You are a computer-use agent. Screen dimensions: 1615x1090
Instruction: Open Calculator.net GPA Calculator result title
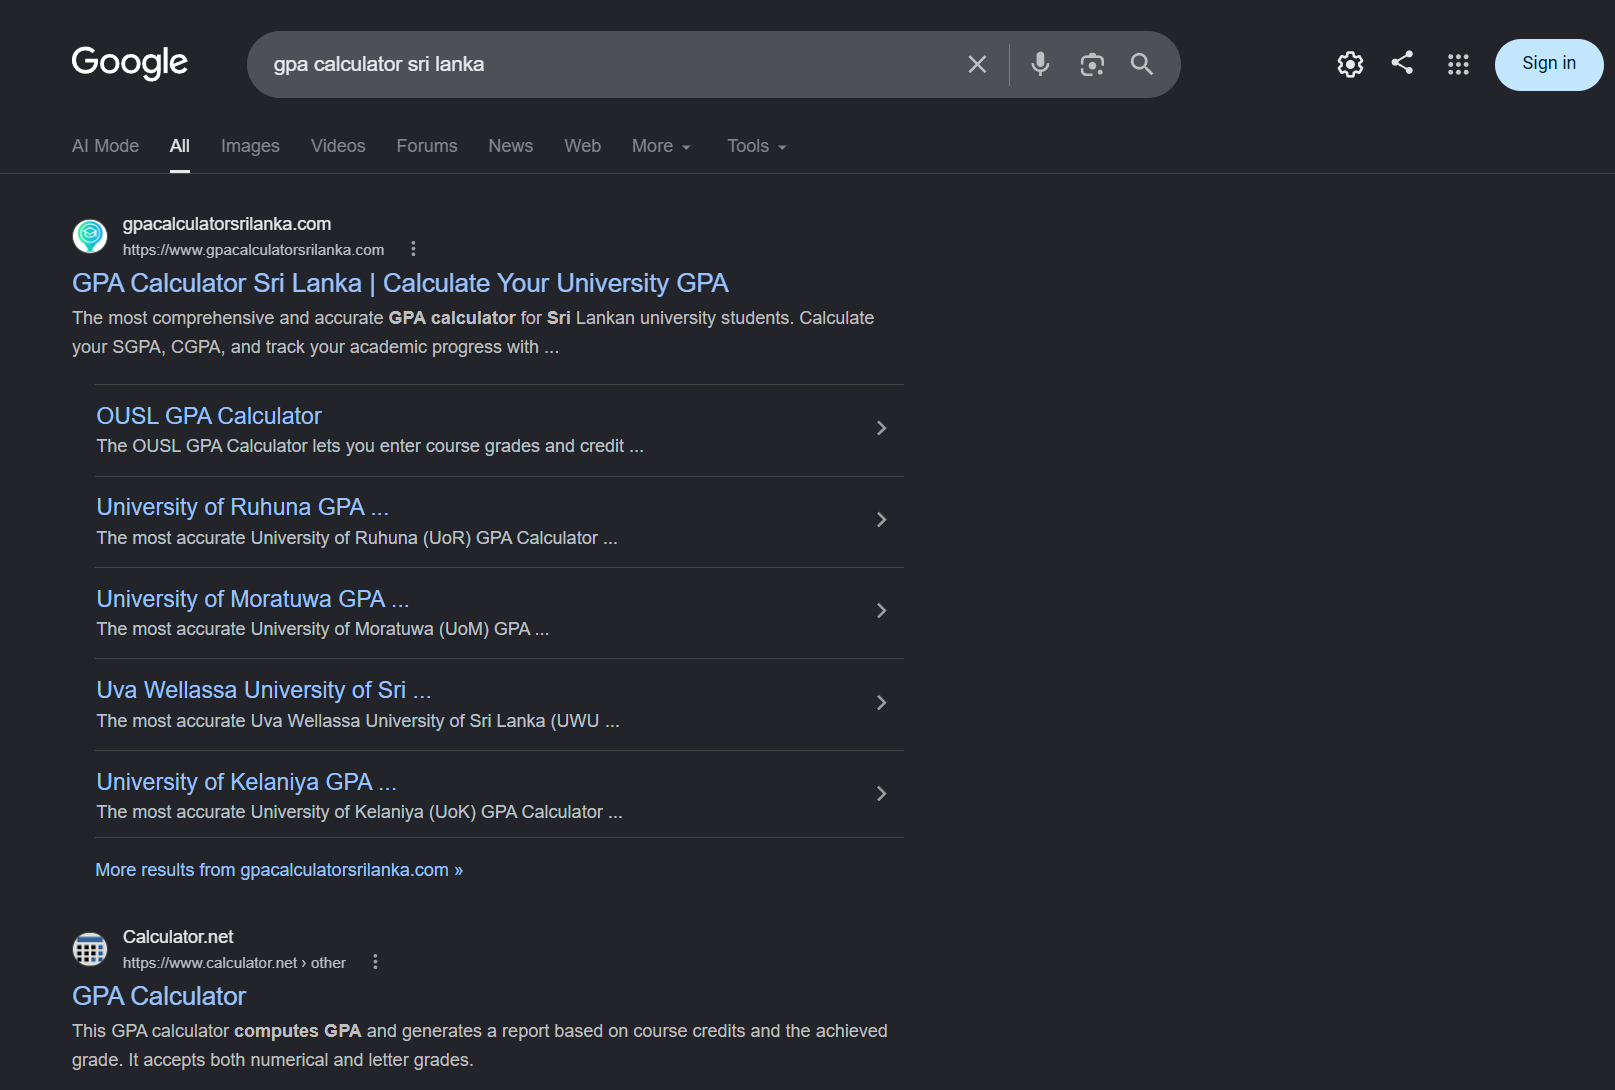(x=159, y=996)
